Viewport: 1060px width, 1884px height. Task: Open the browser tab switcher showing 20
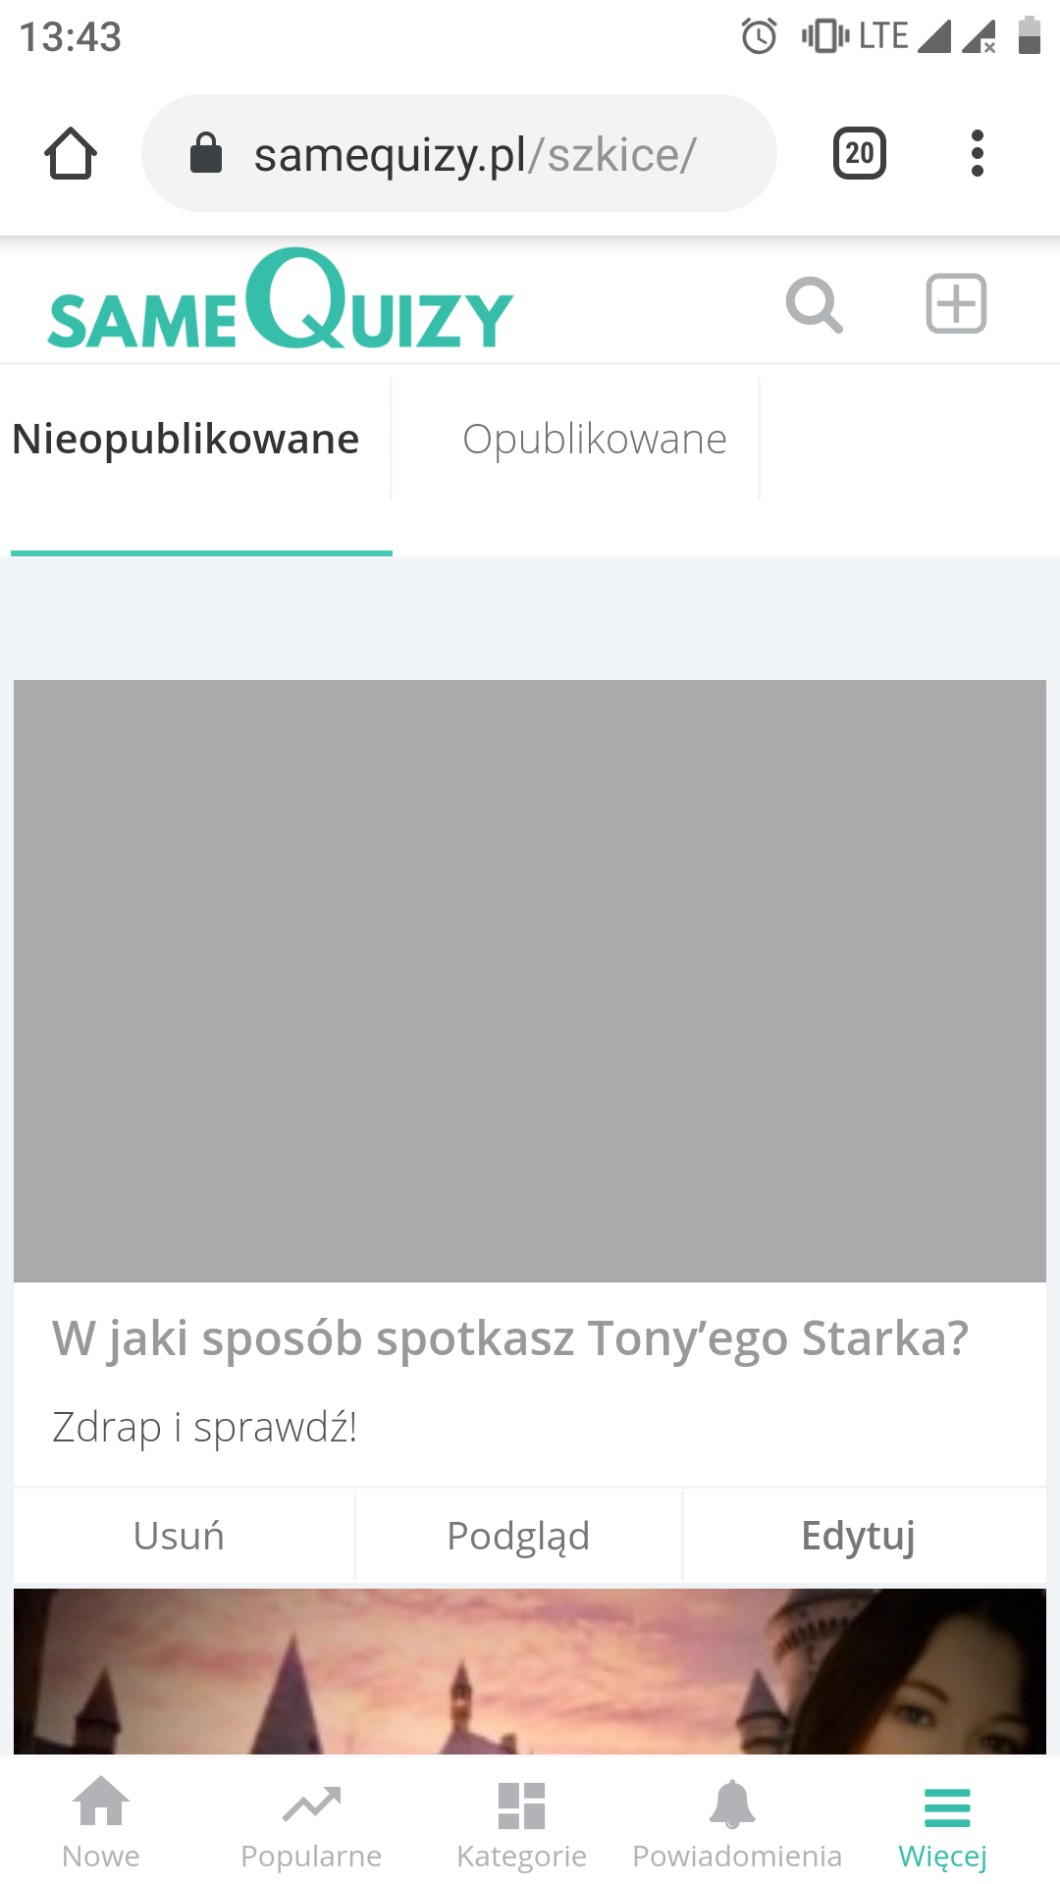pos(859,153)
